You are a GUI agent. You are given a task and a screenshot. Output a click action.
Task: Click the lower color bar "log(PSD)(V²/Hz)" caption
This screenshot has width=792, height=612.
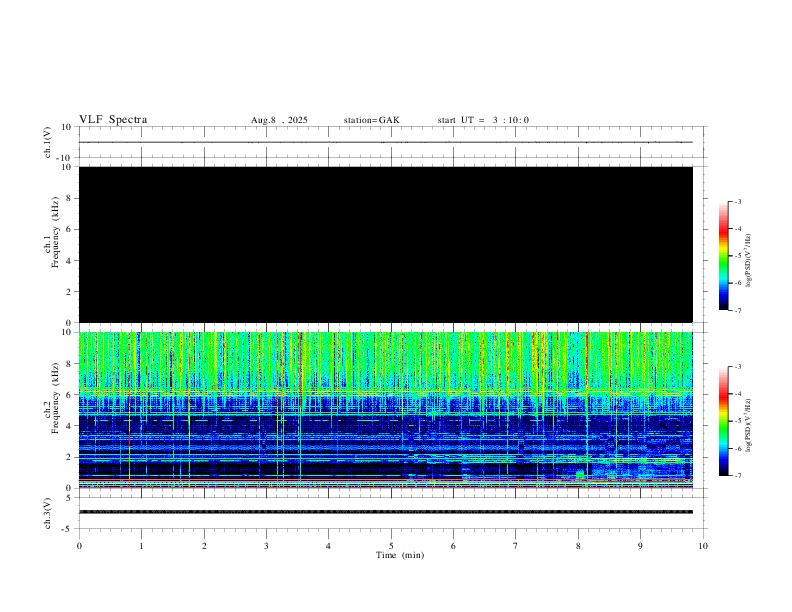(749, 425)
